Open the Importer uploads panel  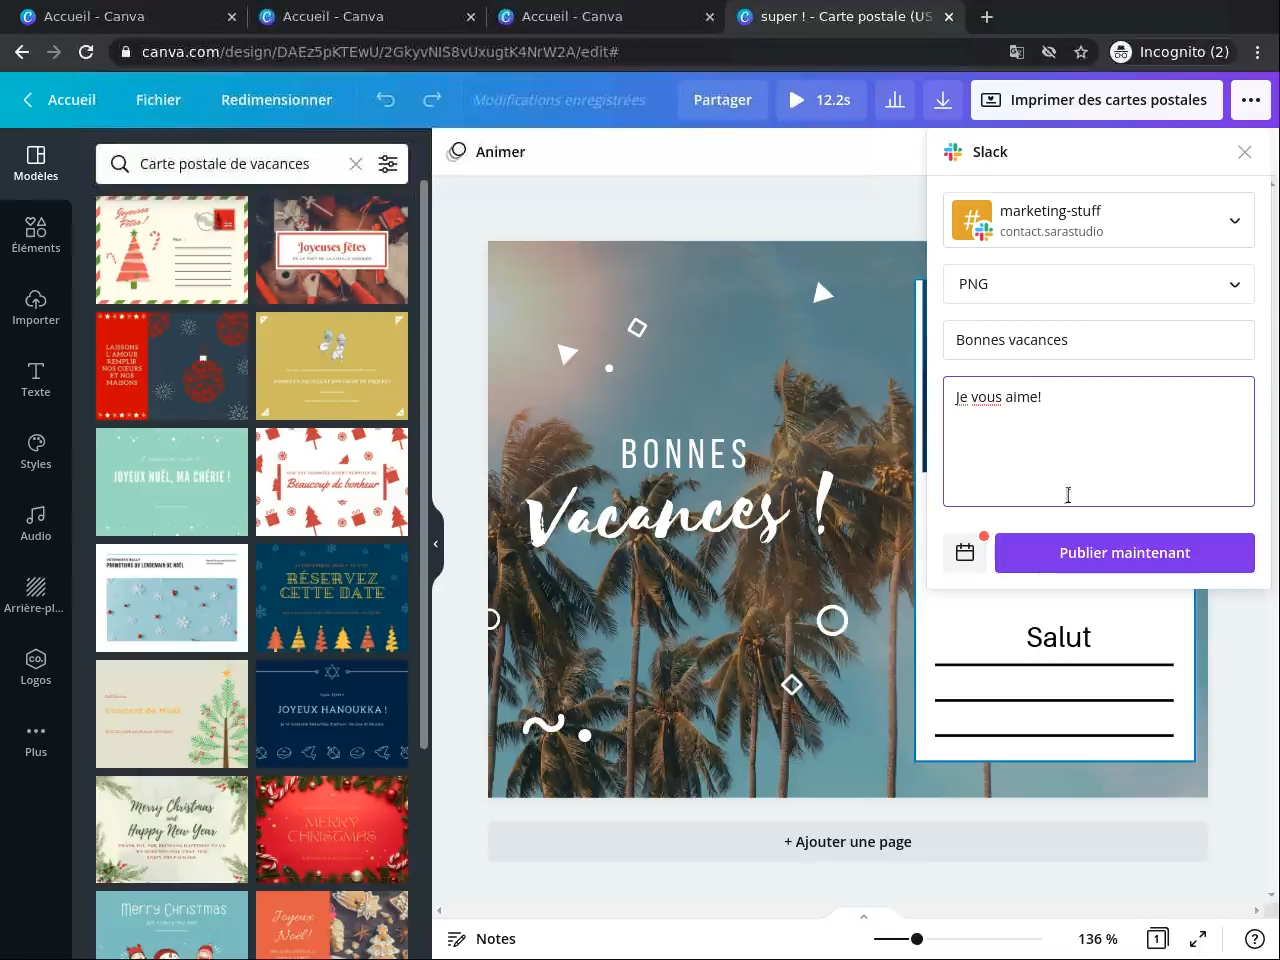pyautogui.click(x=36, y=307)
